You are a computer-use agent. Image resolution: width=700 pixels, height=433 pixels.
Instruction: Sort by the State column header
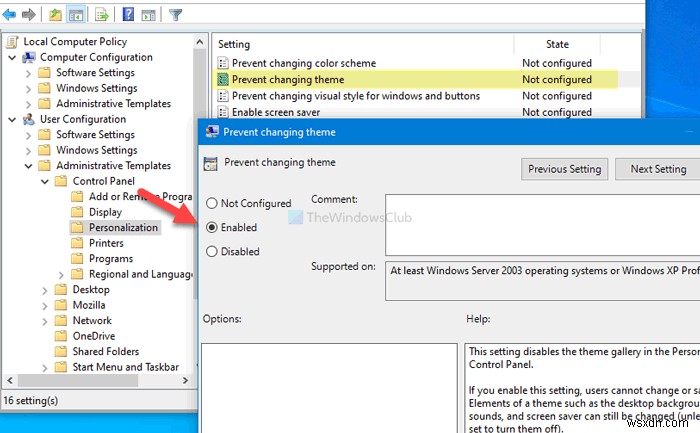557,44
